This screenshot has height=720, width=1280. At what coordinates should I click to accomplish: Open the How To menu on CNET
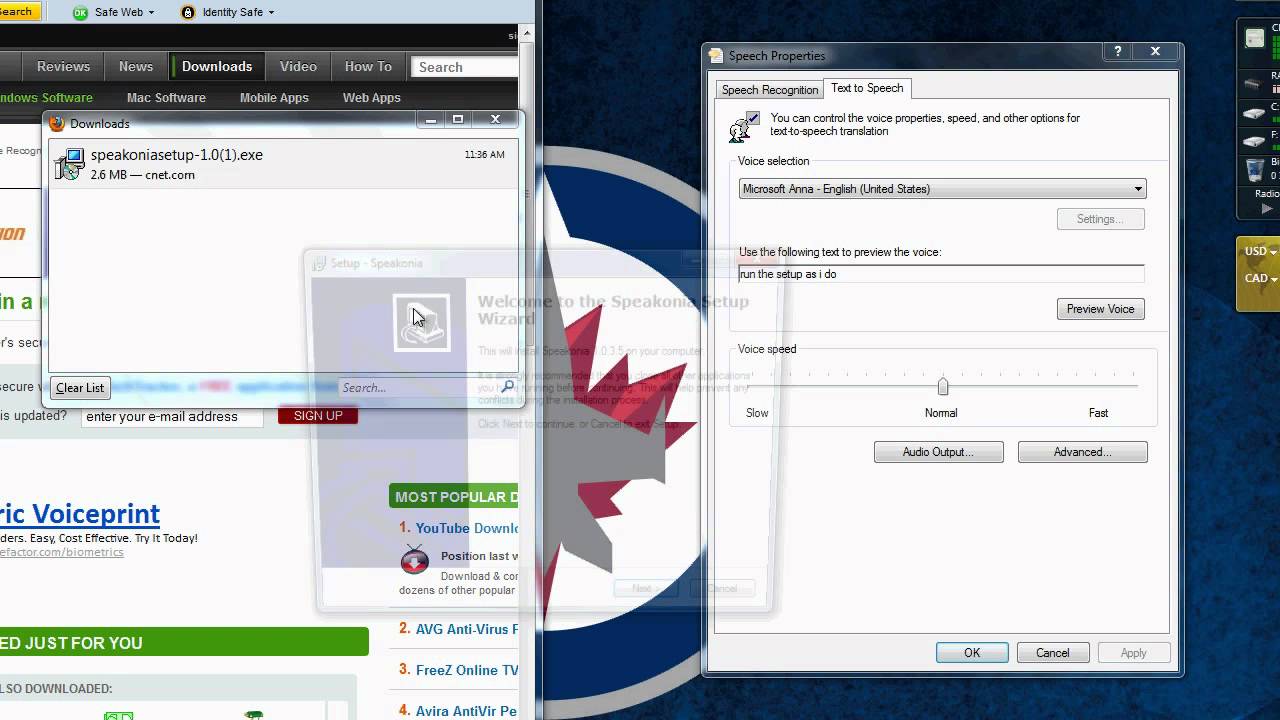[x=368, y=67]
